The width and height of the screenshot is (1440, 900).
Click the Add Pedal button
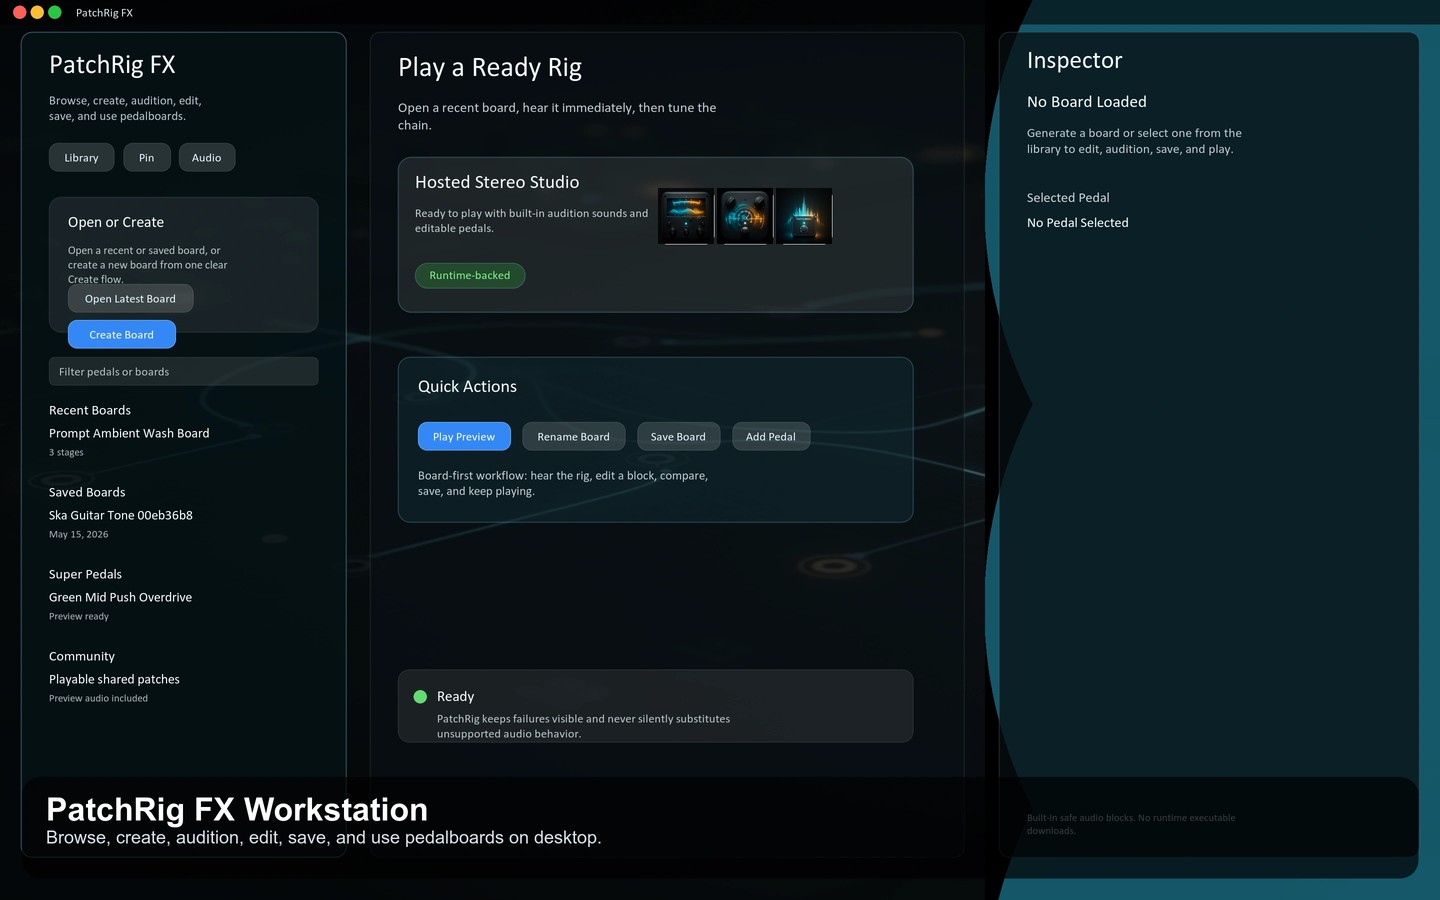coord(771,437)
